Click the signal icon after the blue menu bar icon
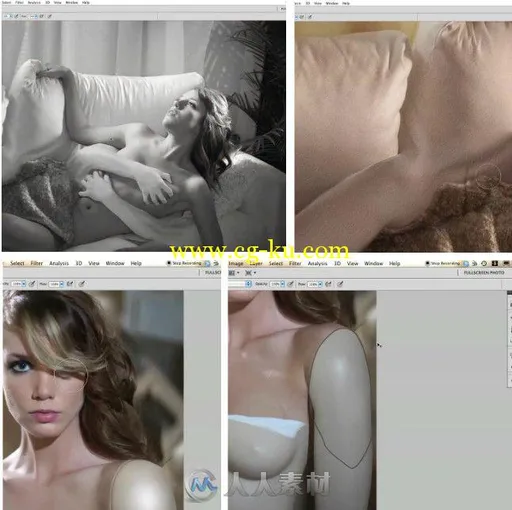This screenshot has width=512, height=510. (x=474, y=263)
